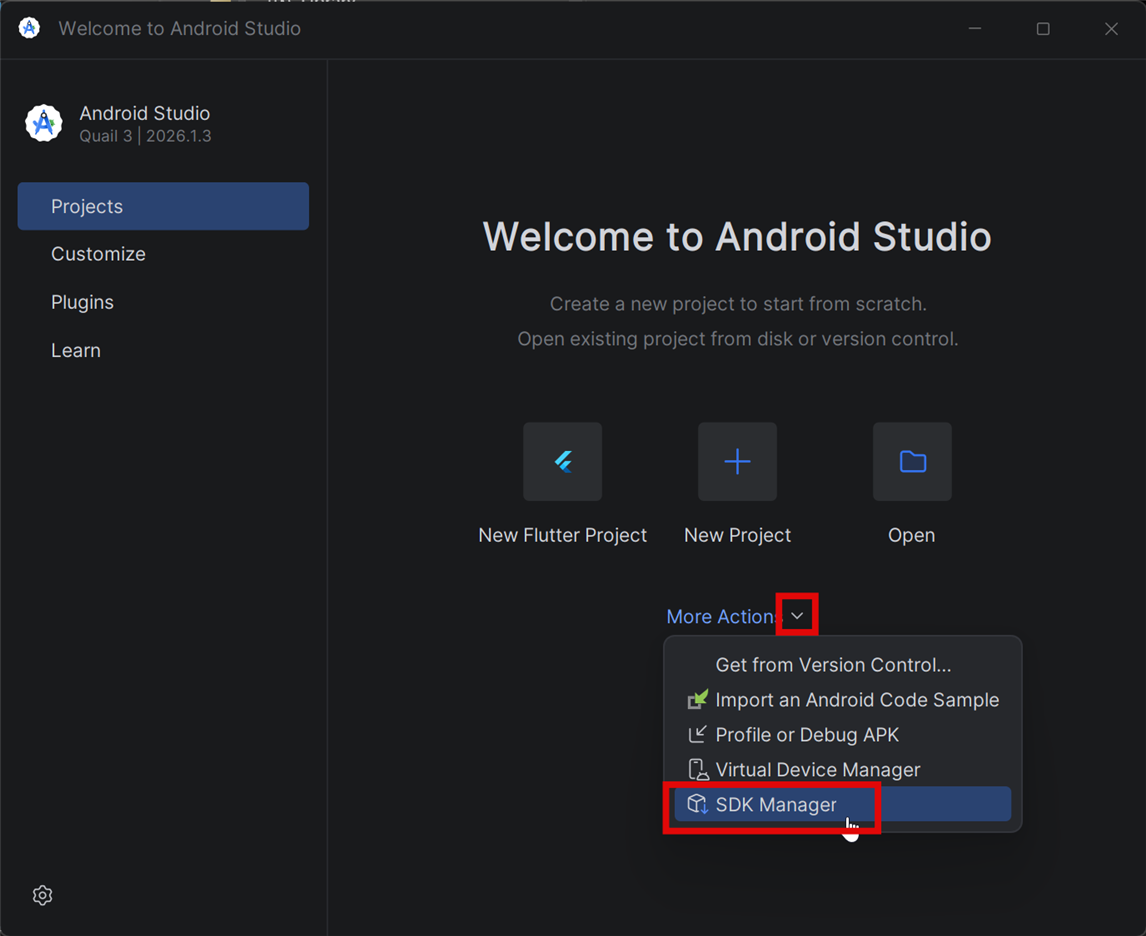Maximize the Welcome window
1146x936 pixels.
(1043, 28)
